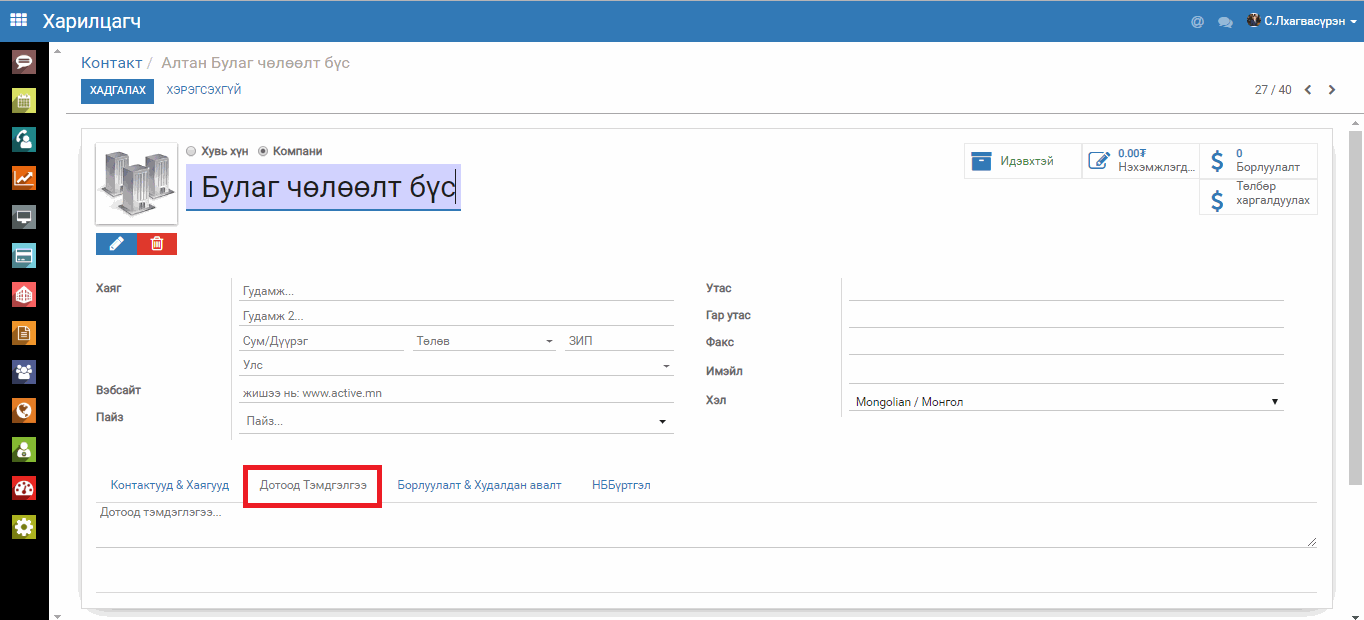Open the red gauge dashboard icon
The width and height of the screenshot is (1364, 620).
(x=24, y=488)
